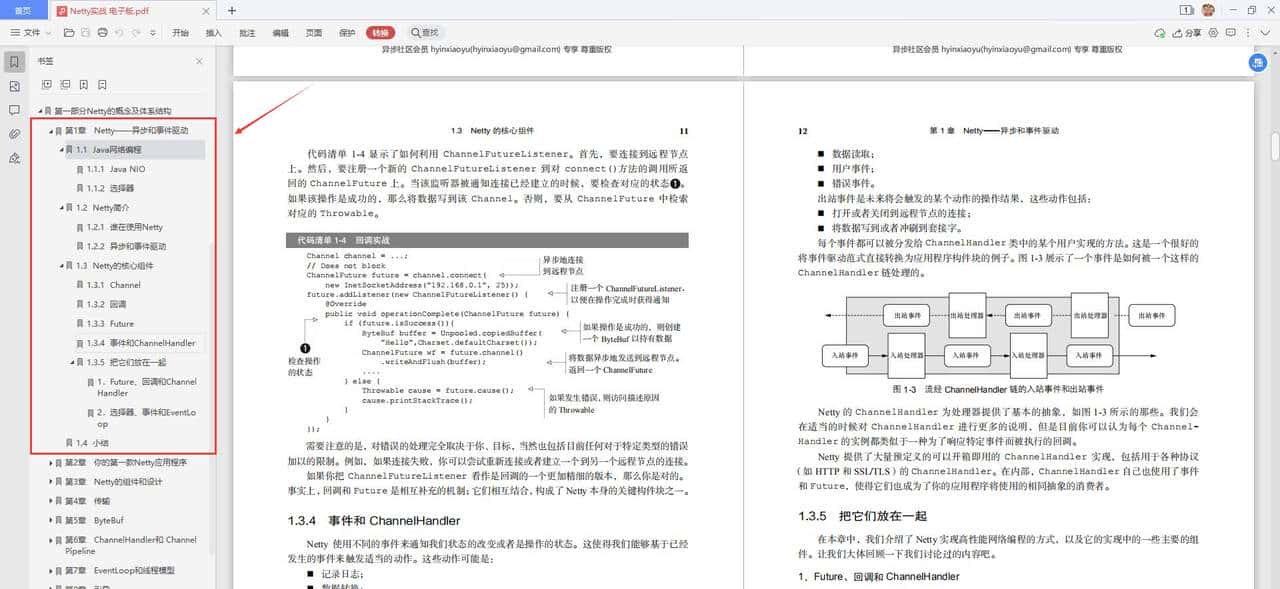
Task: Click the settings gear icon top right
Action: (x=1214, y=33)
